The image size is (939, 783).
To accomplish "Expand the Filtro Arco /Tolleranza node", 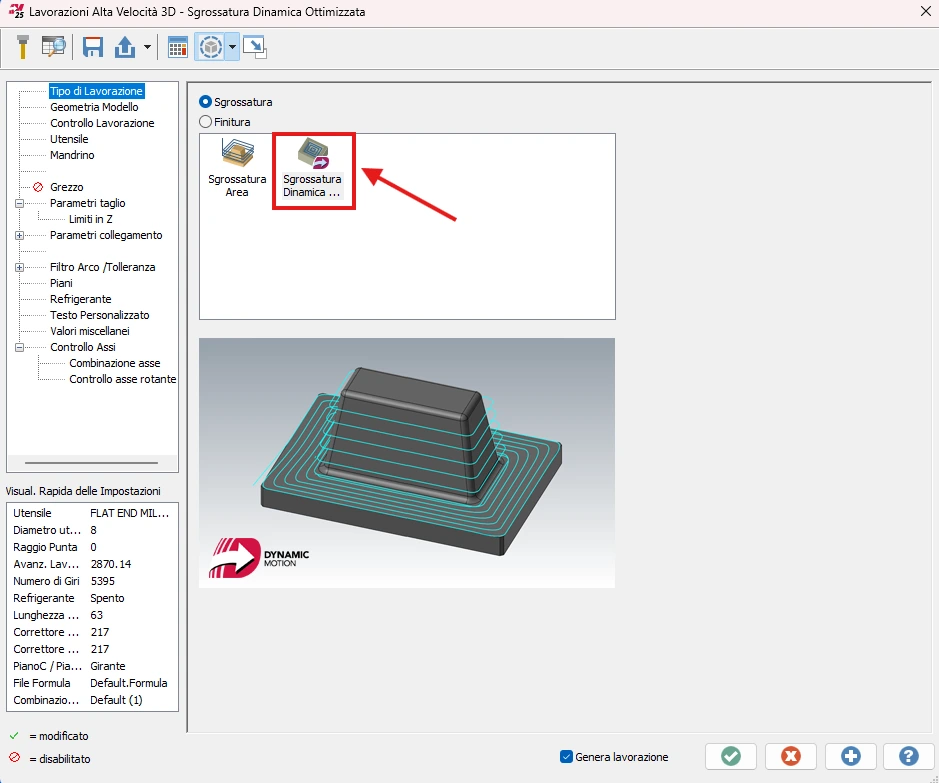I will click(19, 267).
